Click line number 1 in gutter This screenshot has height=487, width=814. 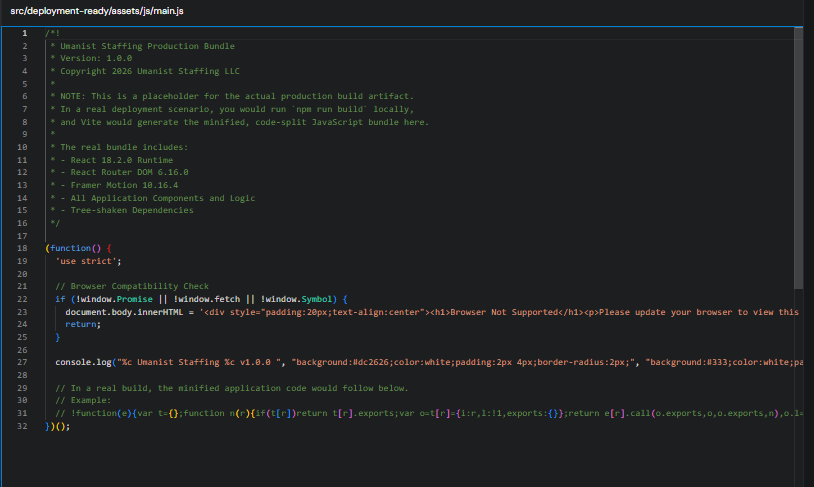[x=24, y=33]
